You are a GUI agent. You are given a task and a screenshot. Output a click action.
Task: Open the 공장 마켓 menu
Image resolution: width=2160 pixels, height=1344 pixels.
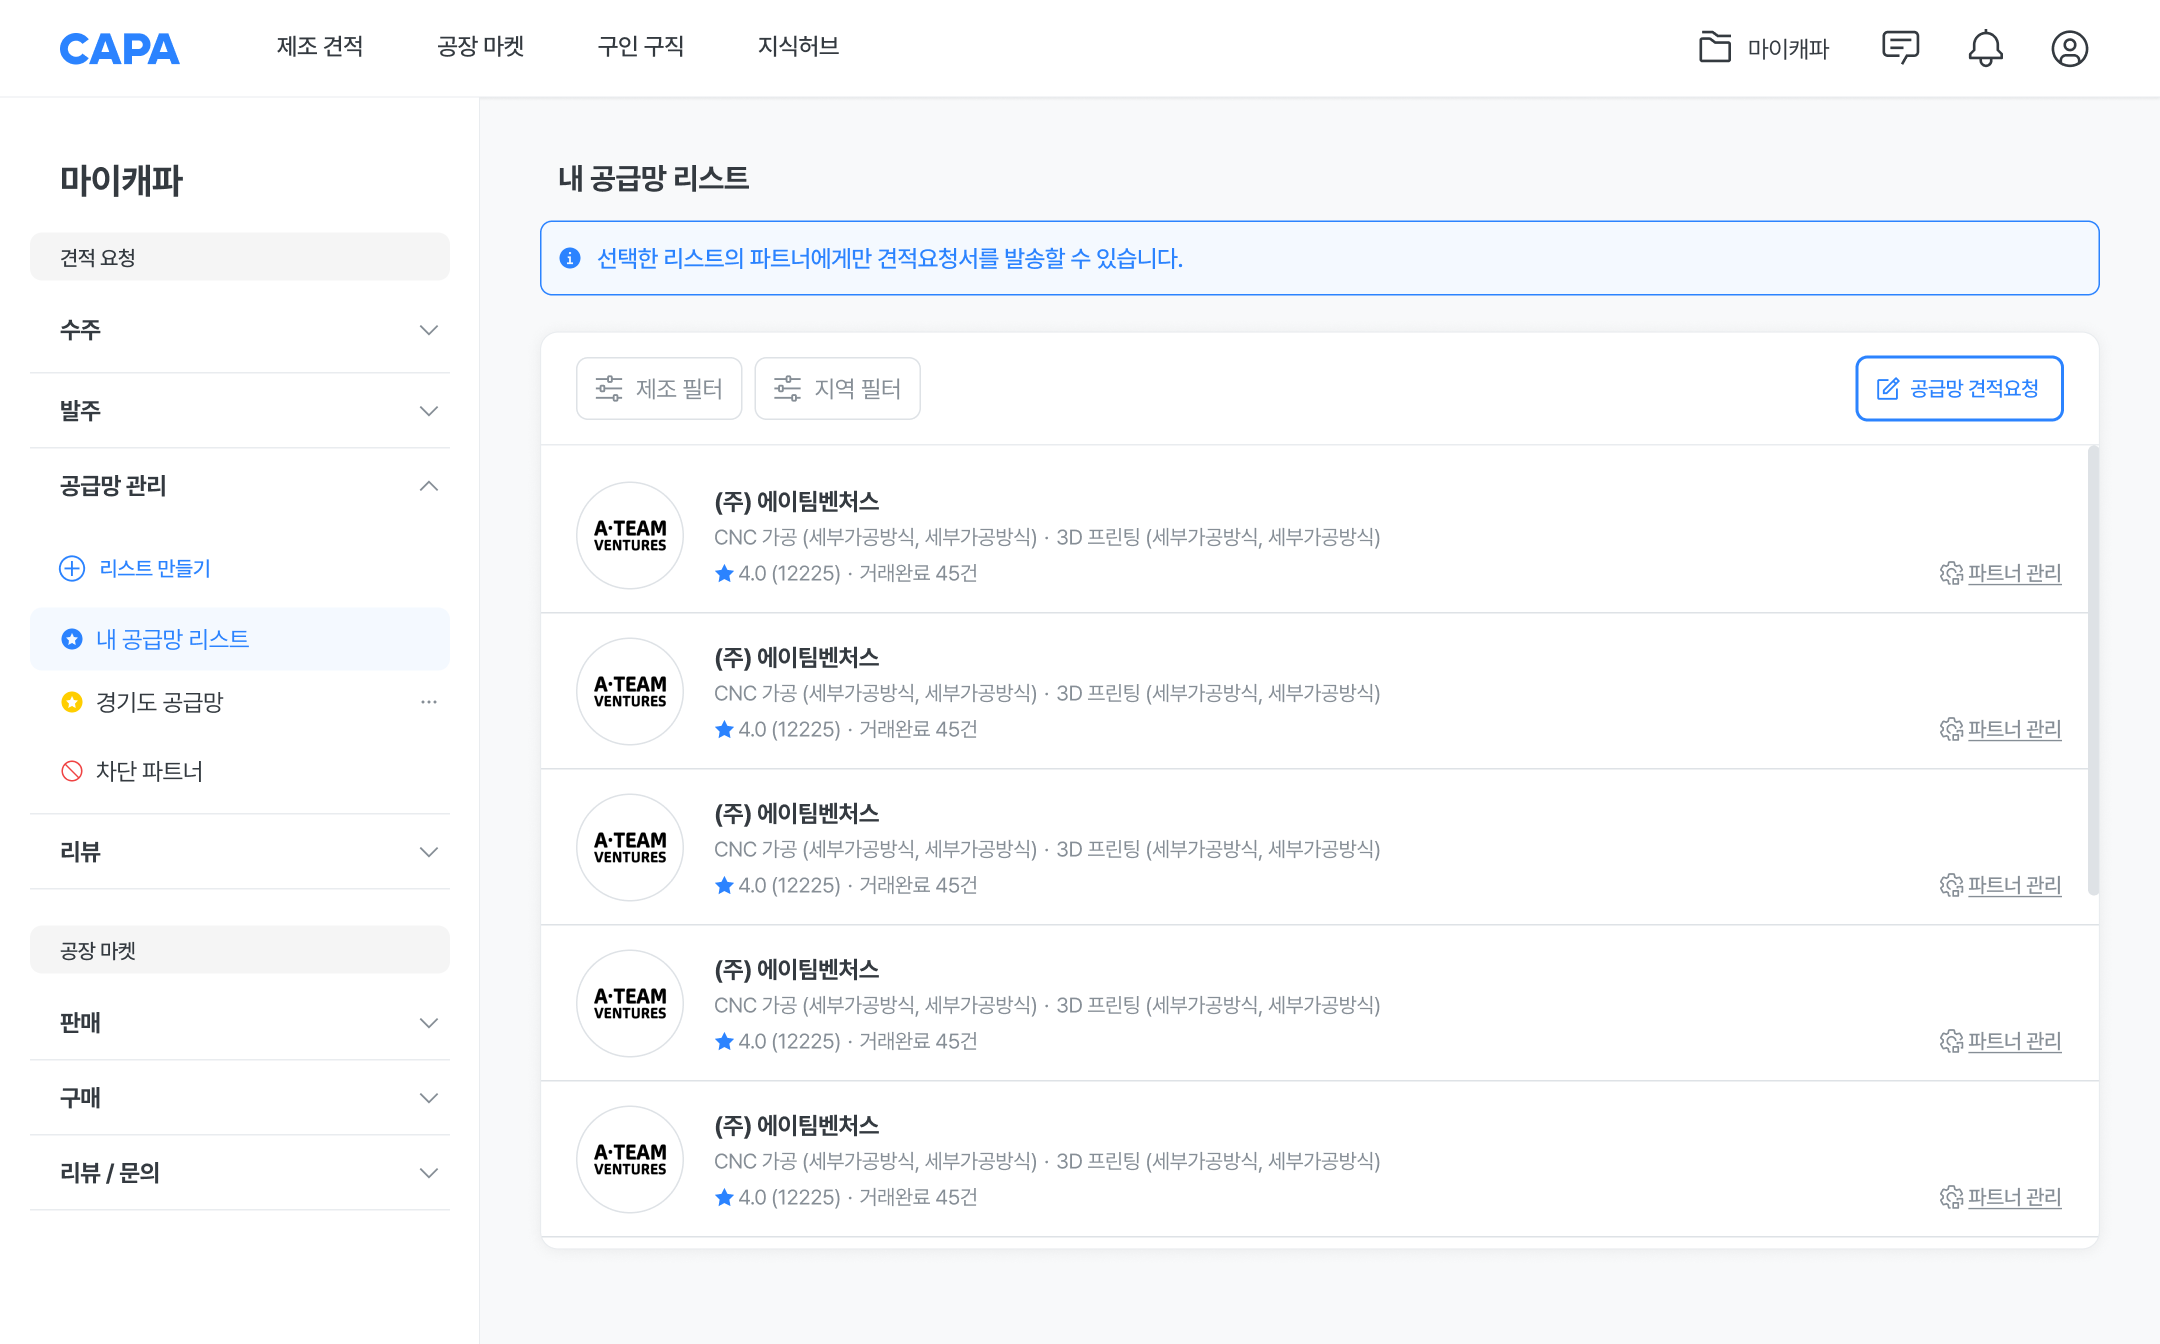point(481,47)
